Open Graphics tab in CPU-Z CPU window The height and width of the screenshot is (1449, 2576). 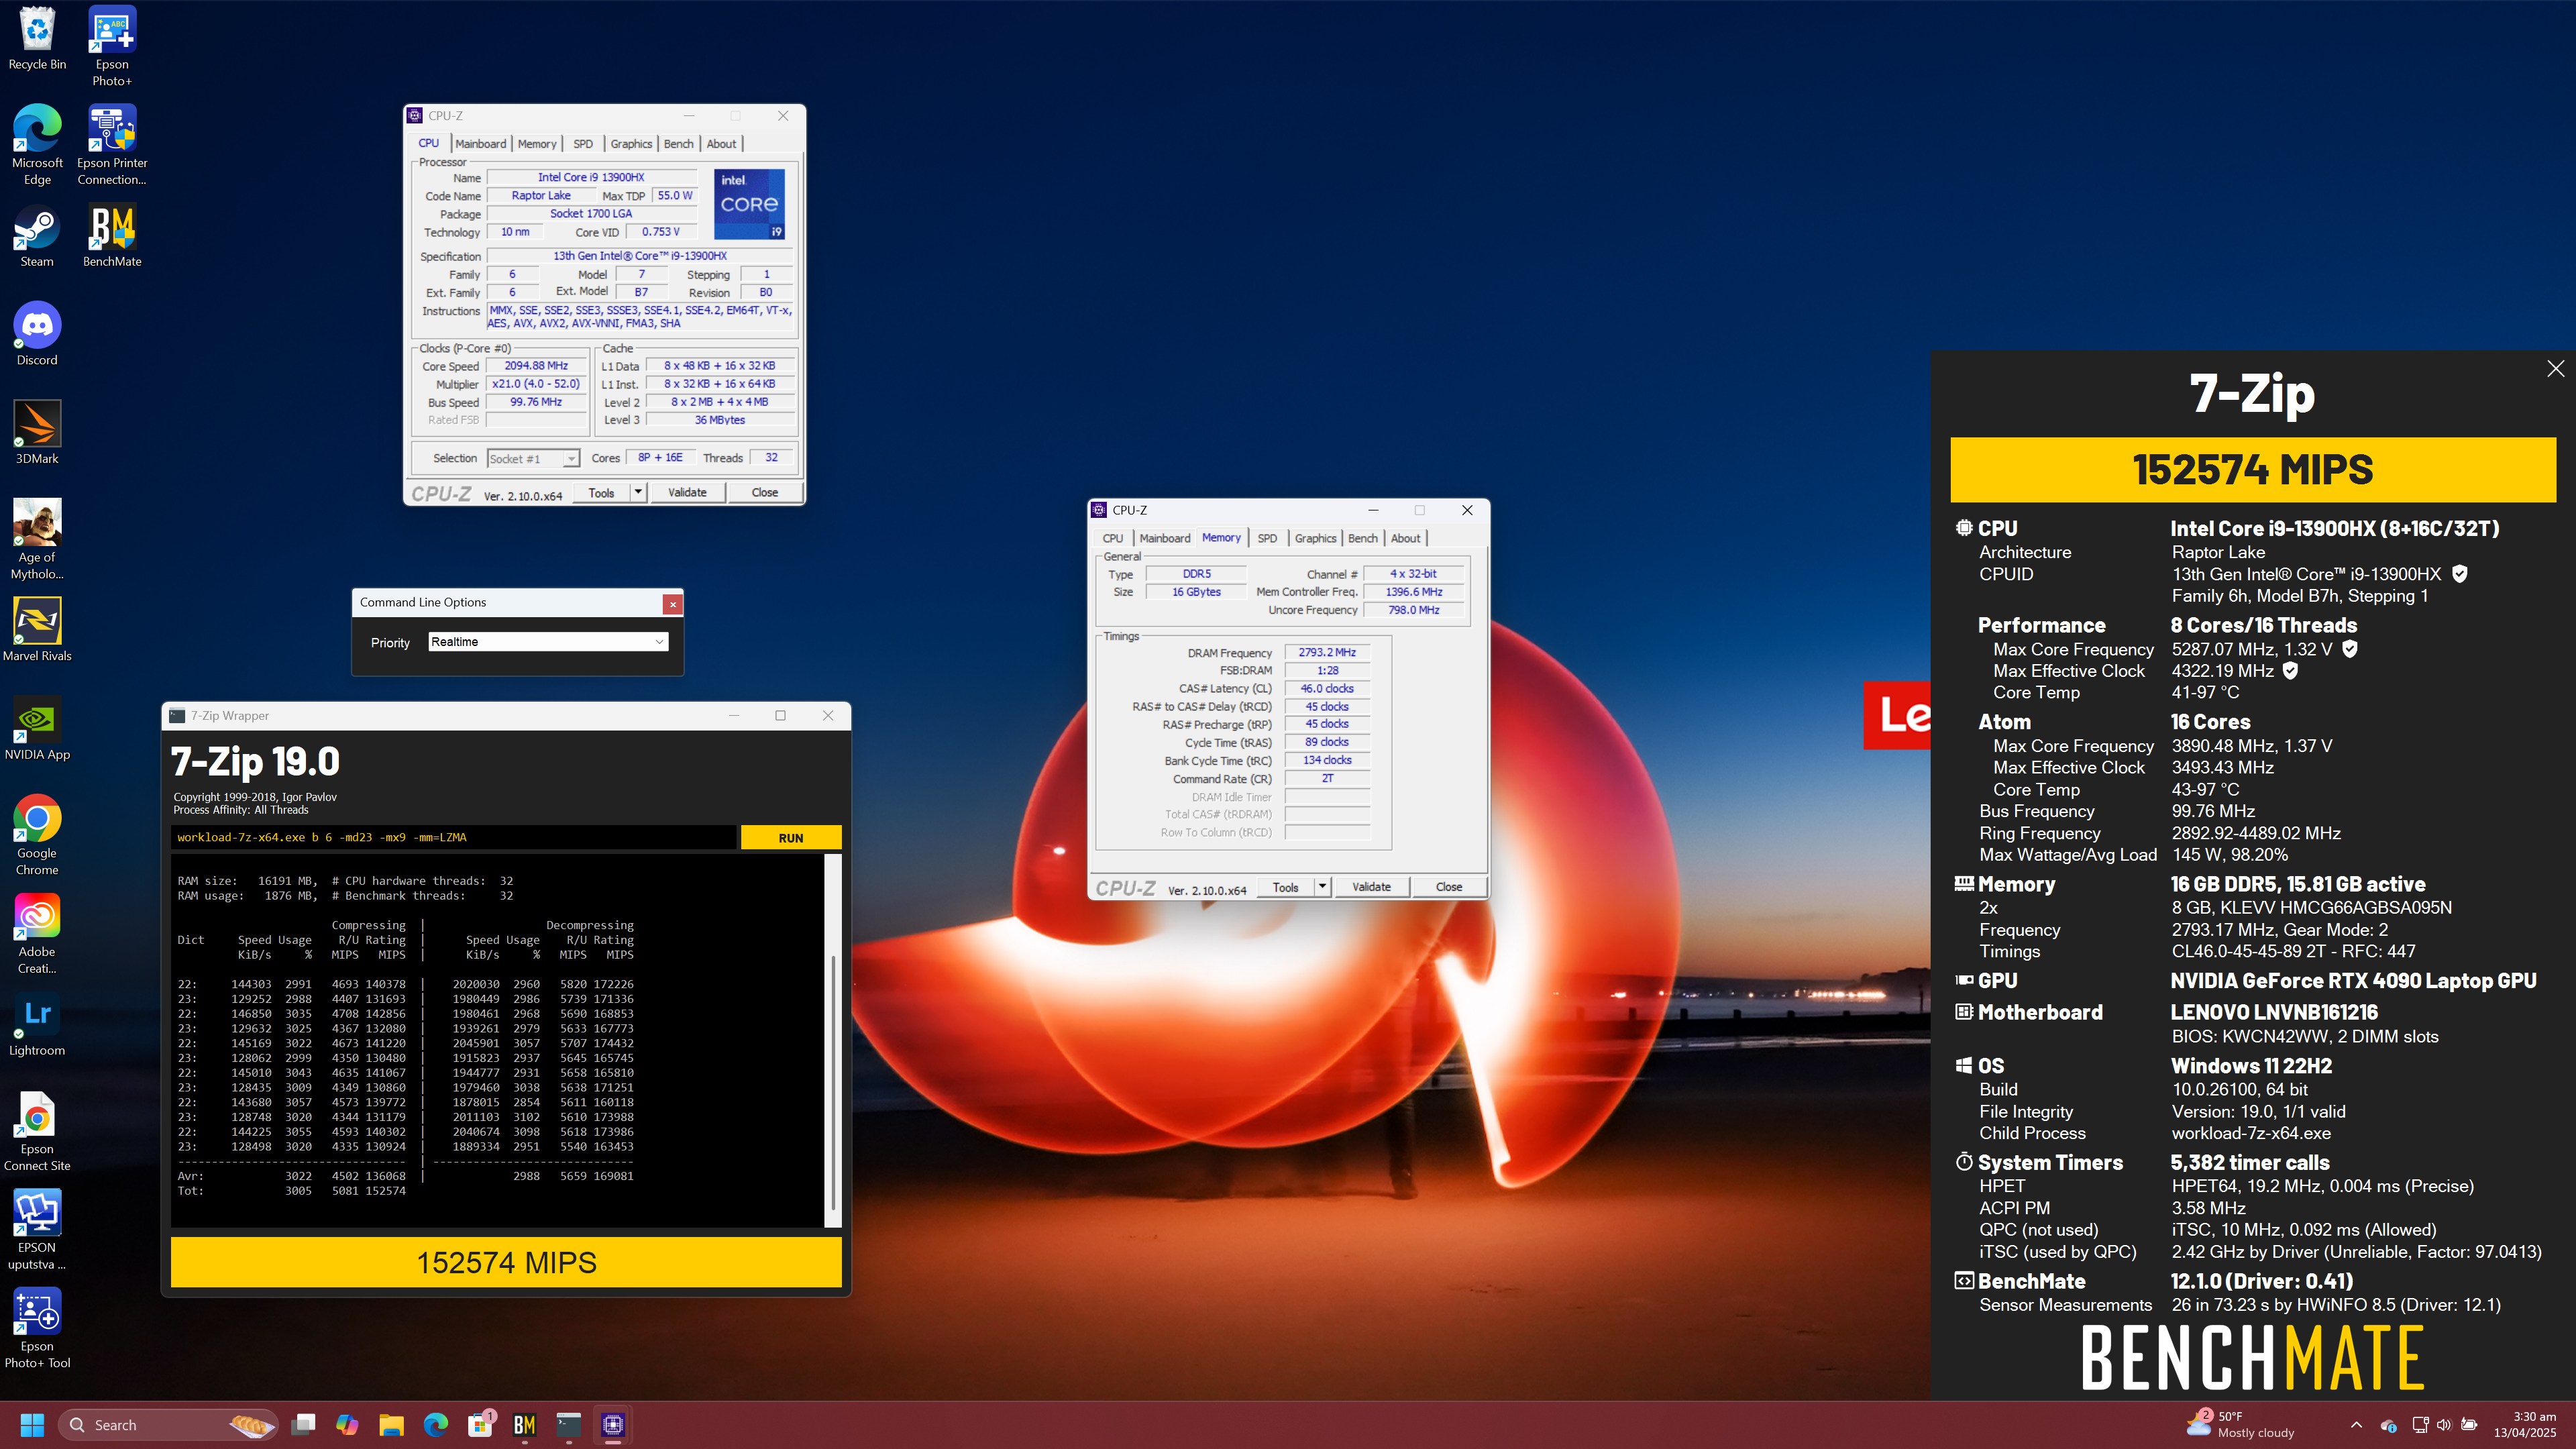[x=631, y=144]
